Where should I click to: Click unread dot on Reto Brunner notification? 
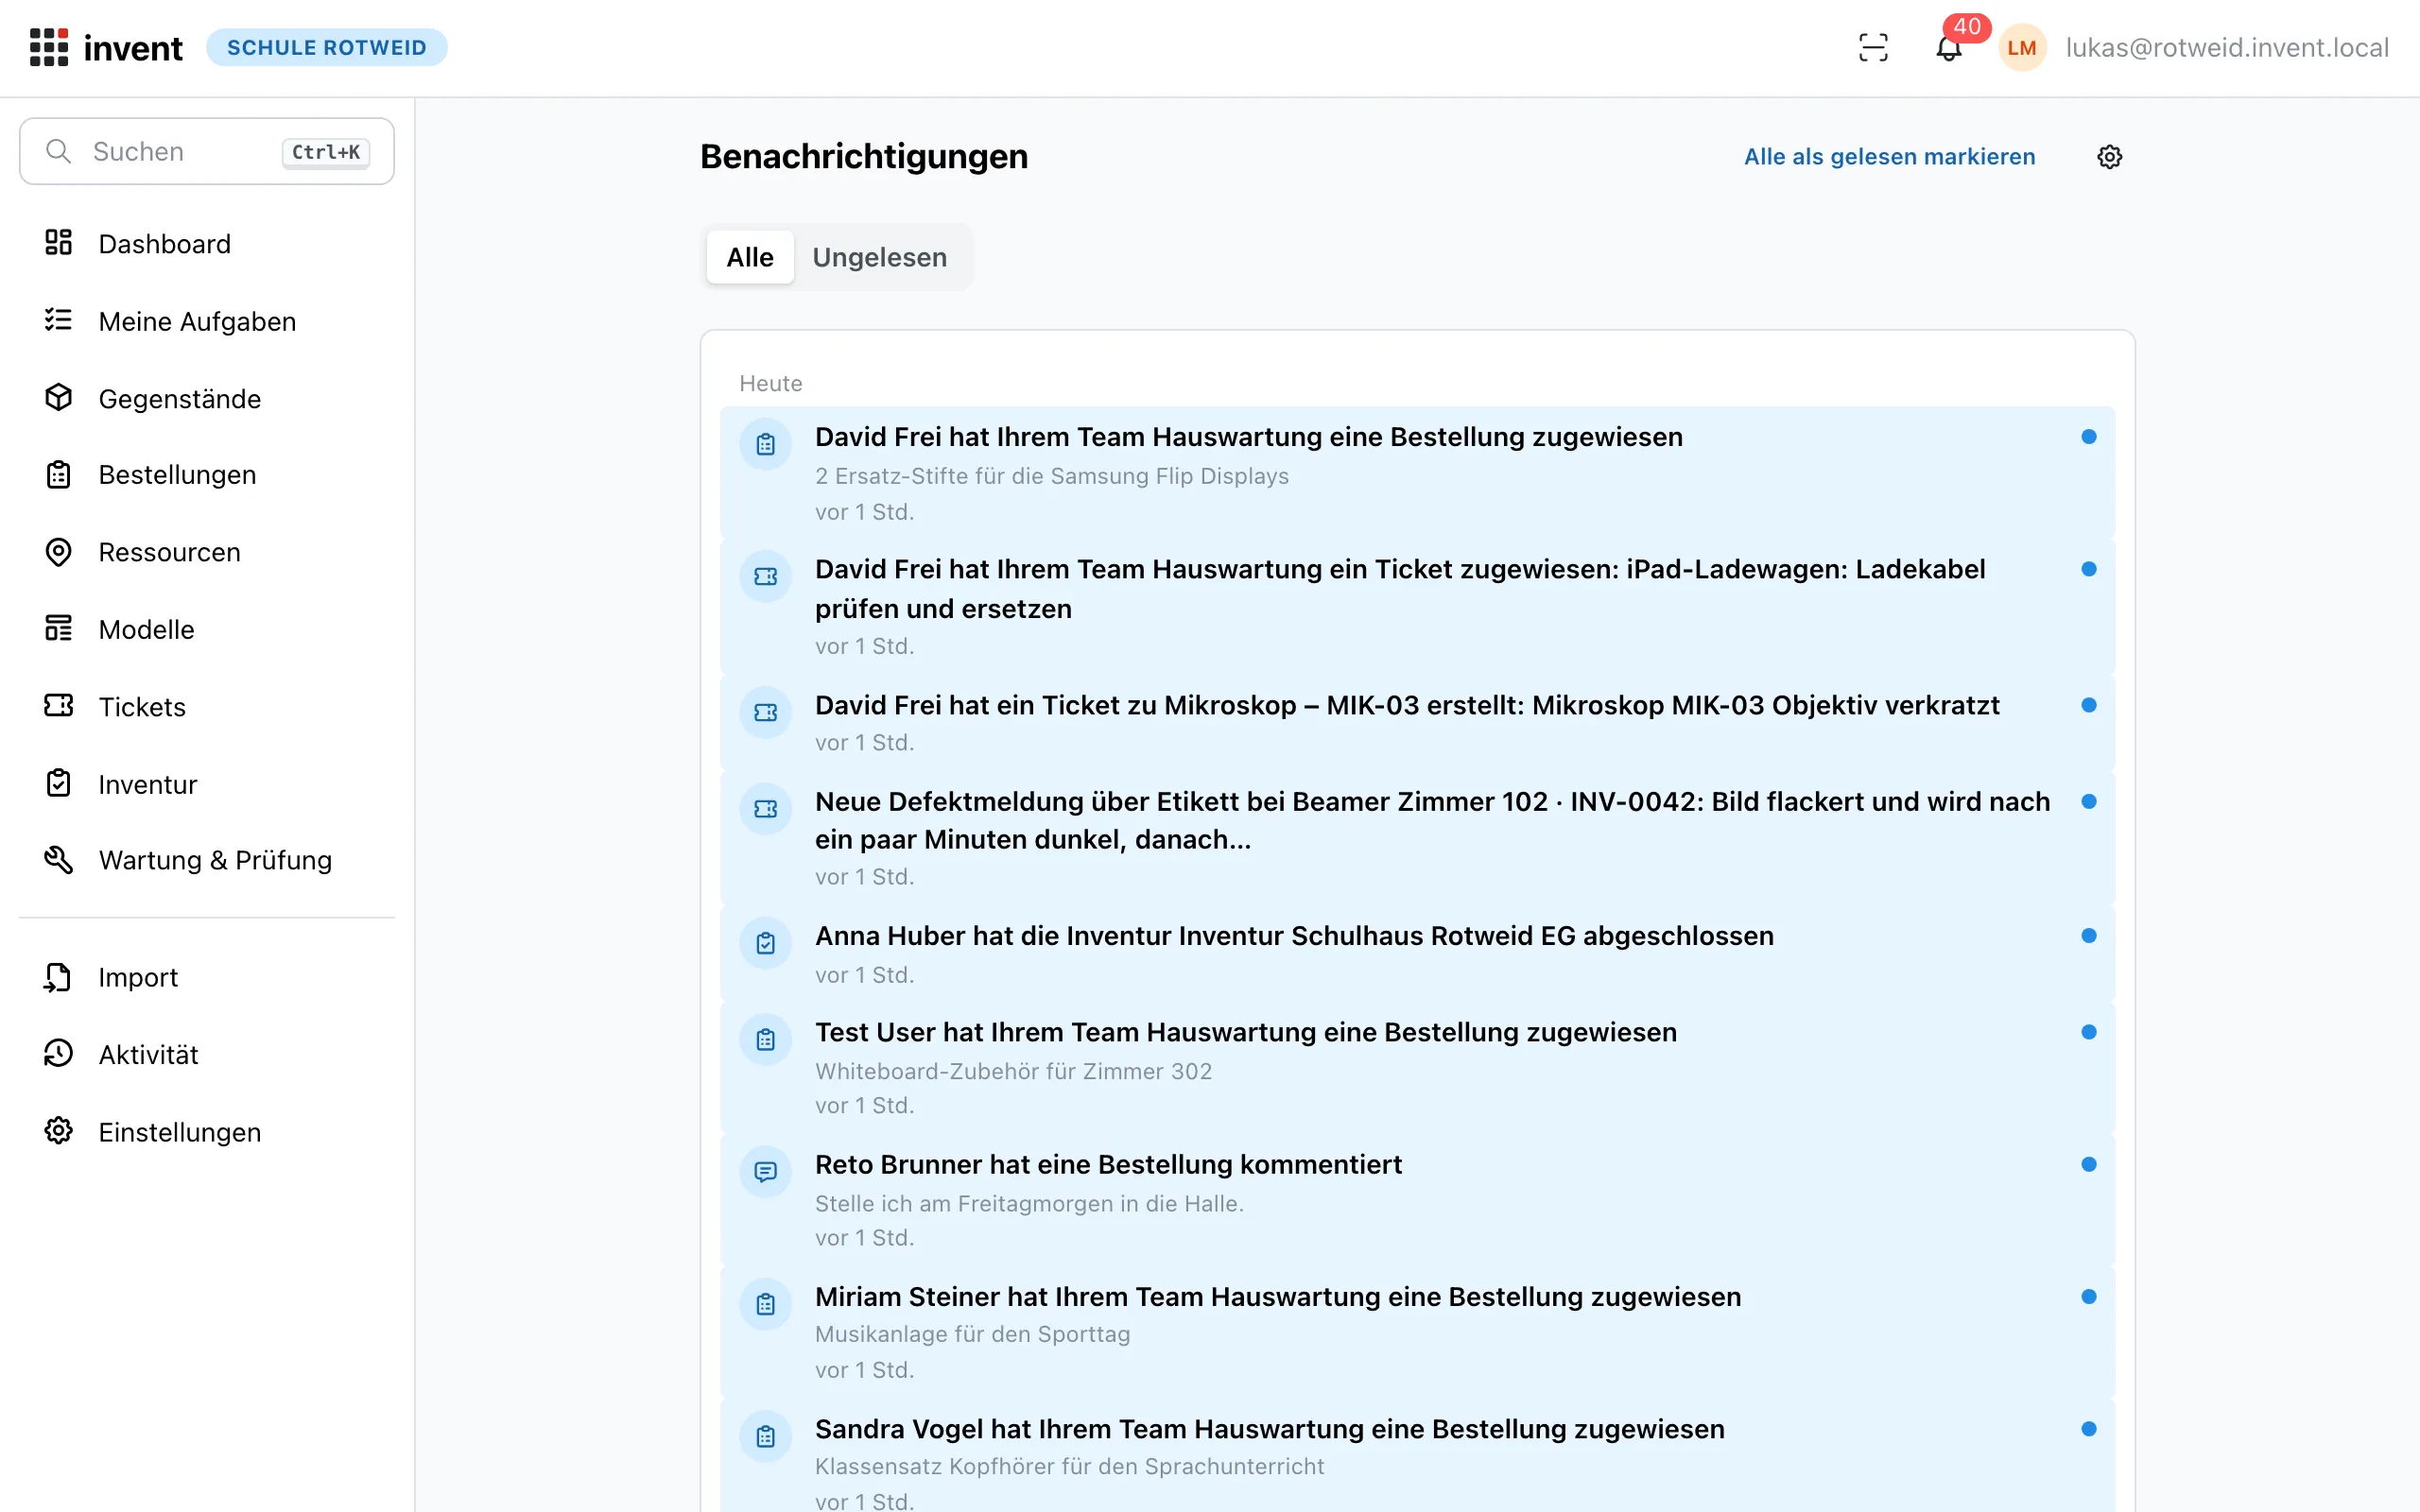click(2089, 1164)
